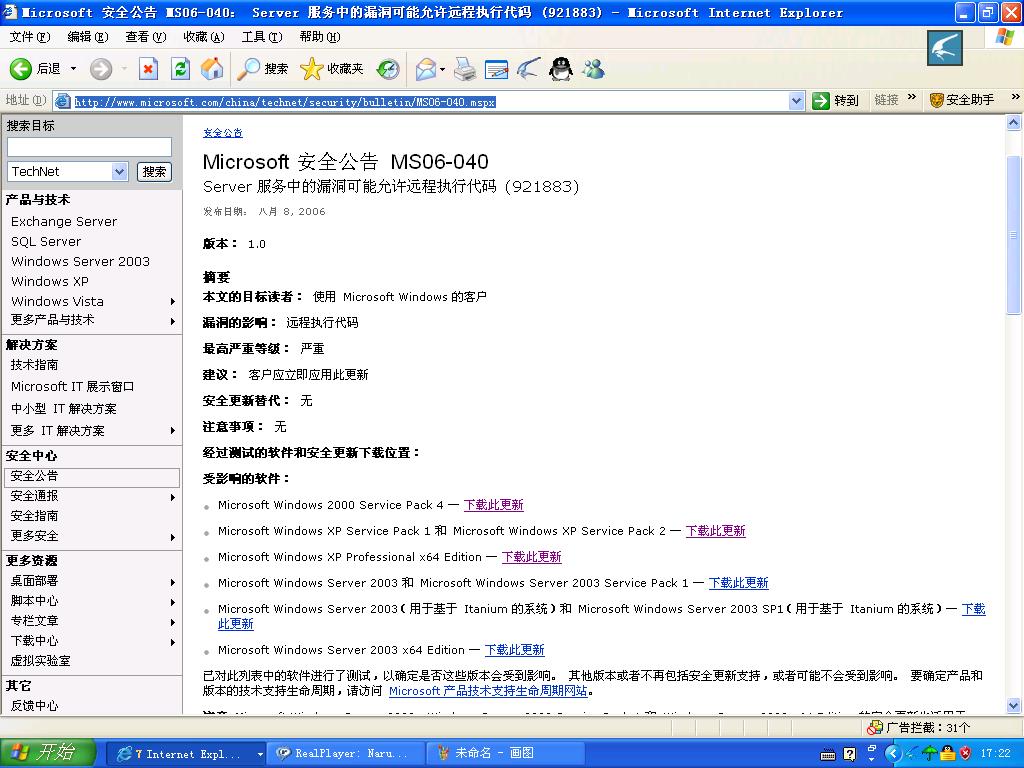Open Windows Server 2003 sidebar item
The image size is (1024, 768).
click(x=80, y=262)
